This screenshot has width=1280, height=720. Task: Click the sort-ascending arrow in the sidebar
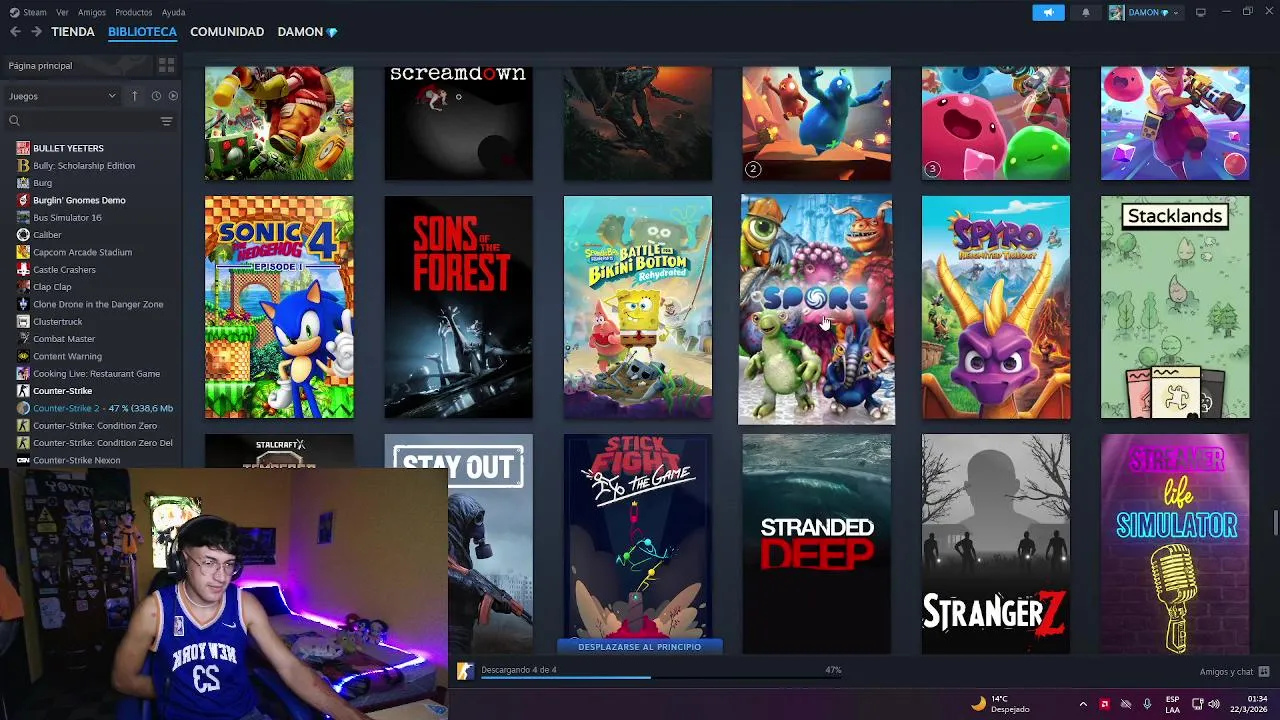pyautogui.click(x=134, y=96)
